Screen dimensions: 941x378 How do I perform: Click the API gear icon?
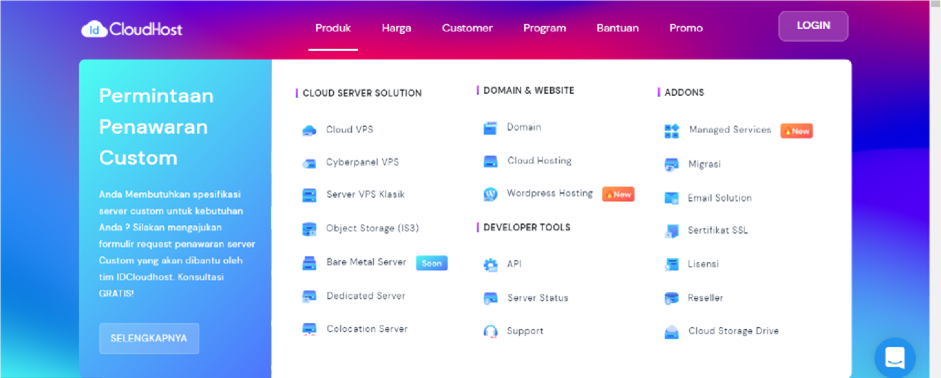point(490,265)
